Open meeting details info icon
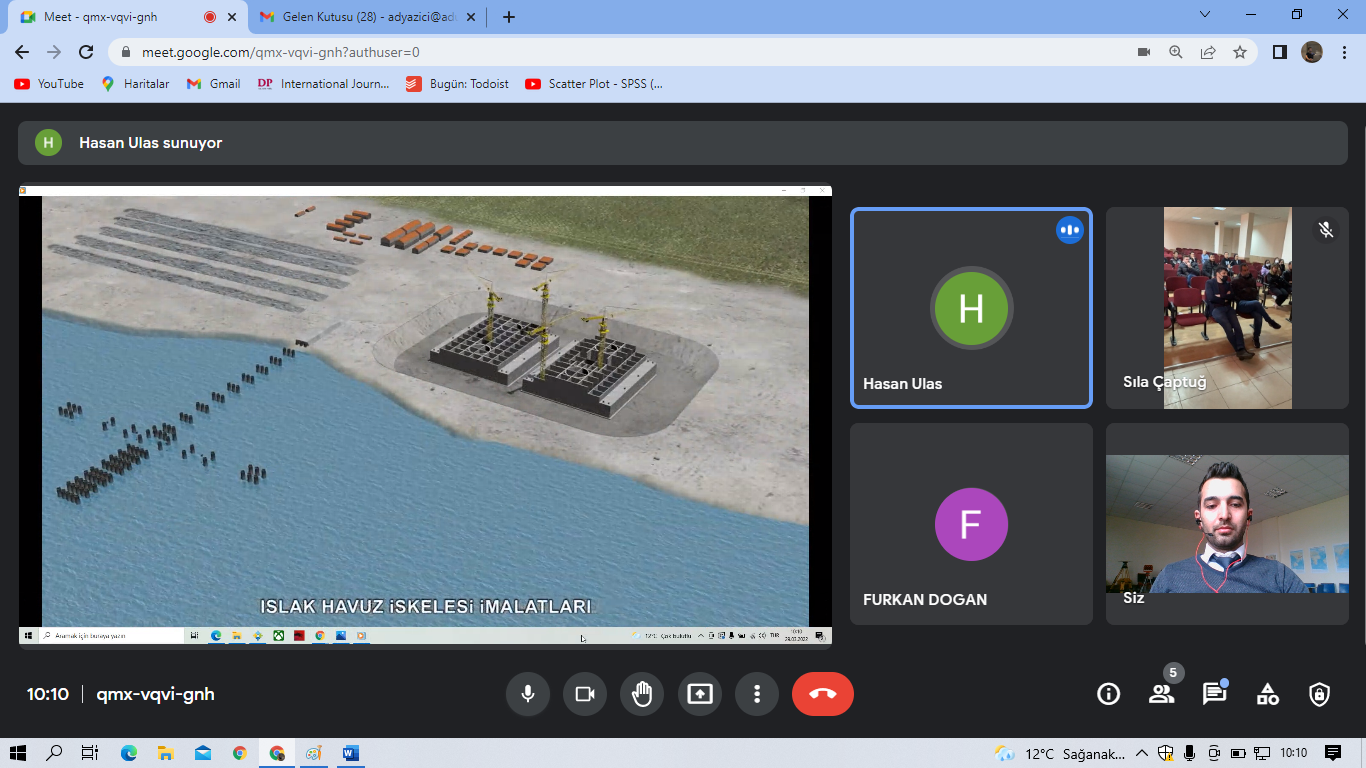Screen dimensions: 1366x768 tap(1108, 694)
